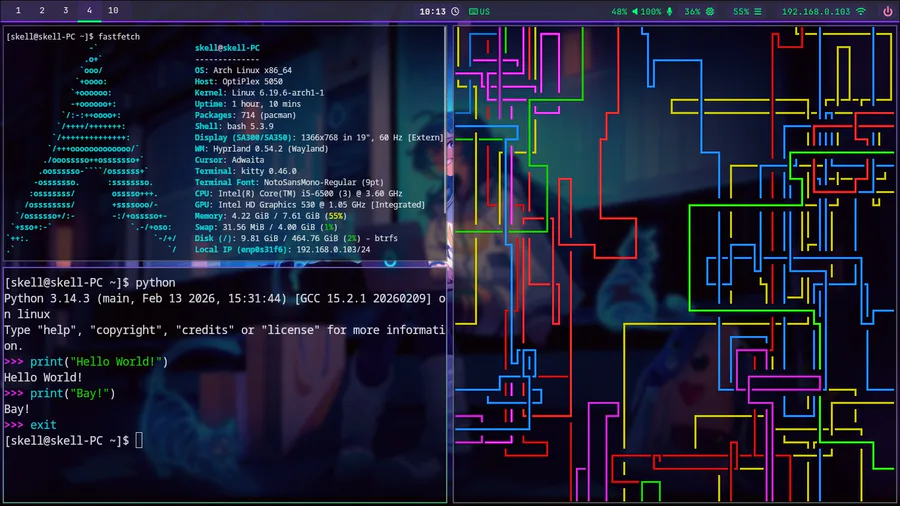Viewport: 900px width, 506px height.
Task: Click the Wi-Fi network icon
Action: tap(861, 11)
